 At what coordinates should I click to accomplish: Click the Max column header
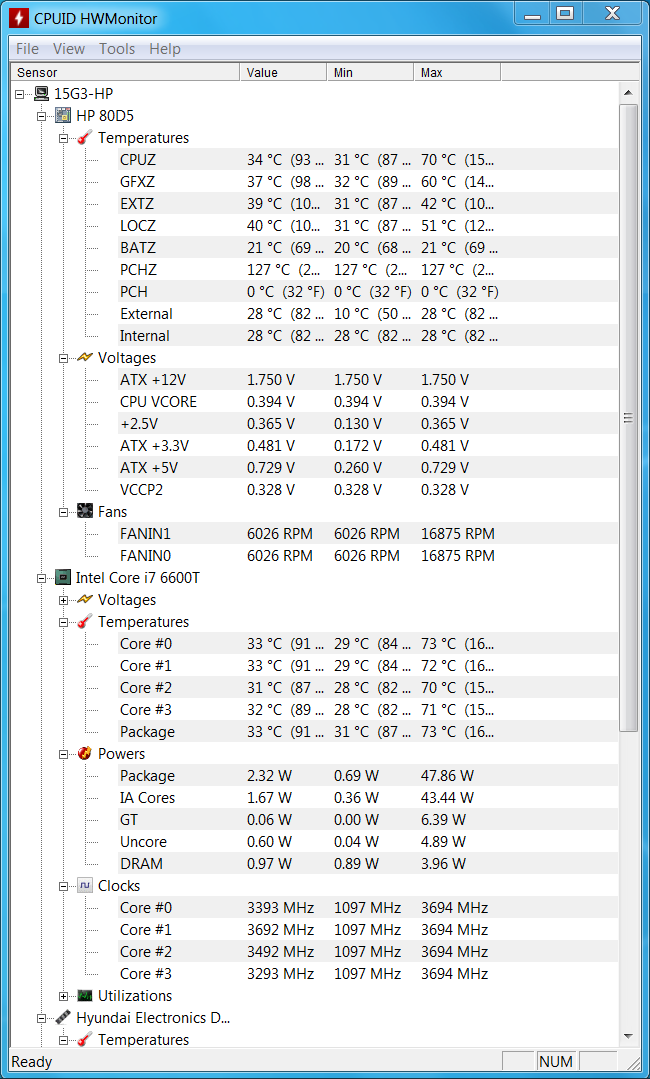tap(457, 72)
